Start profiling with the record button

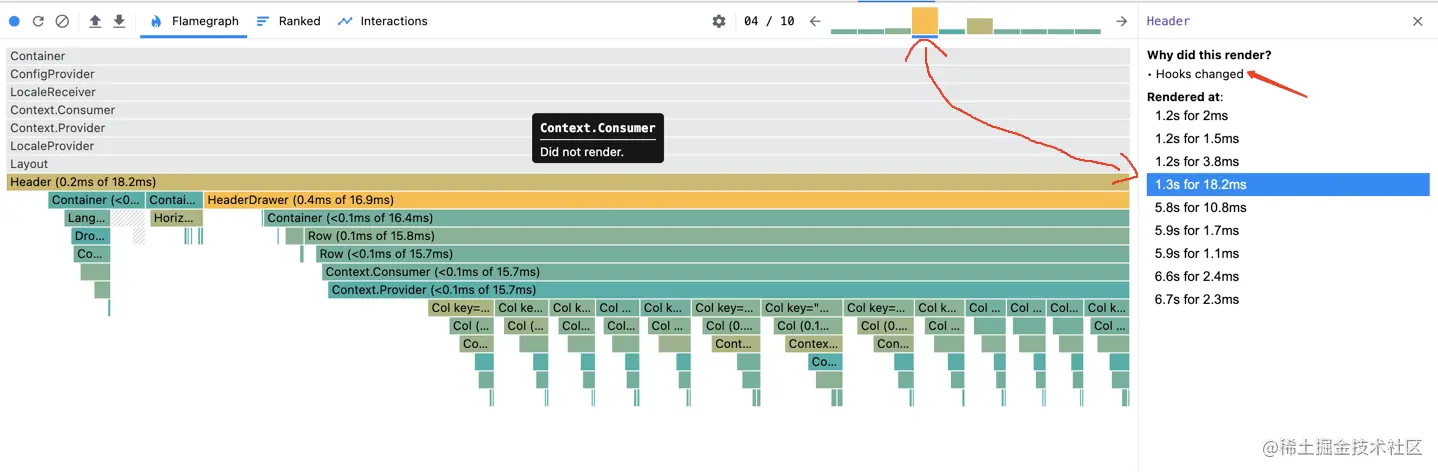pos(14,21)
